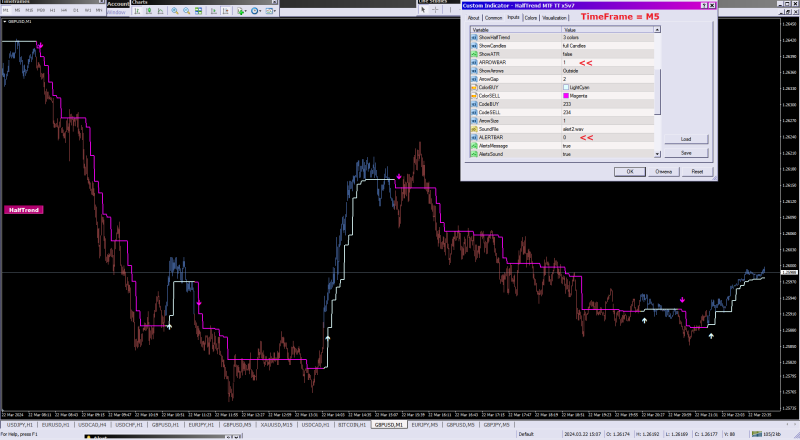800x440 pixels.
Task: Click the Variable column header
Action: 516,30
